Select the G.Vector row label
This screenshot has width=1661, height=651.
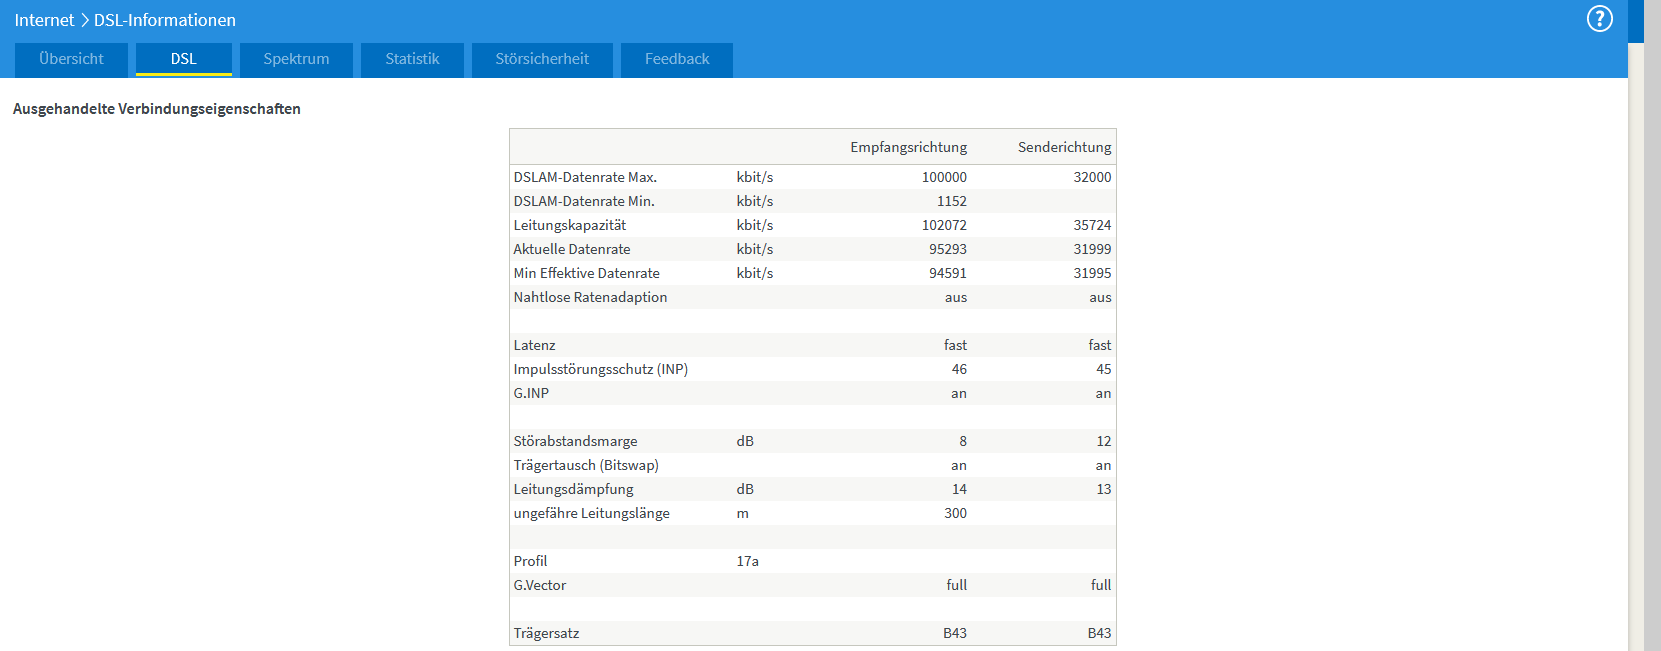pos(540,585)
